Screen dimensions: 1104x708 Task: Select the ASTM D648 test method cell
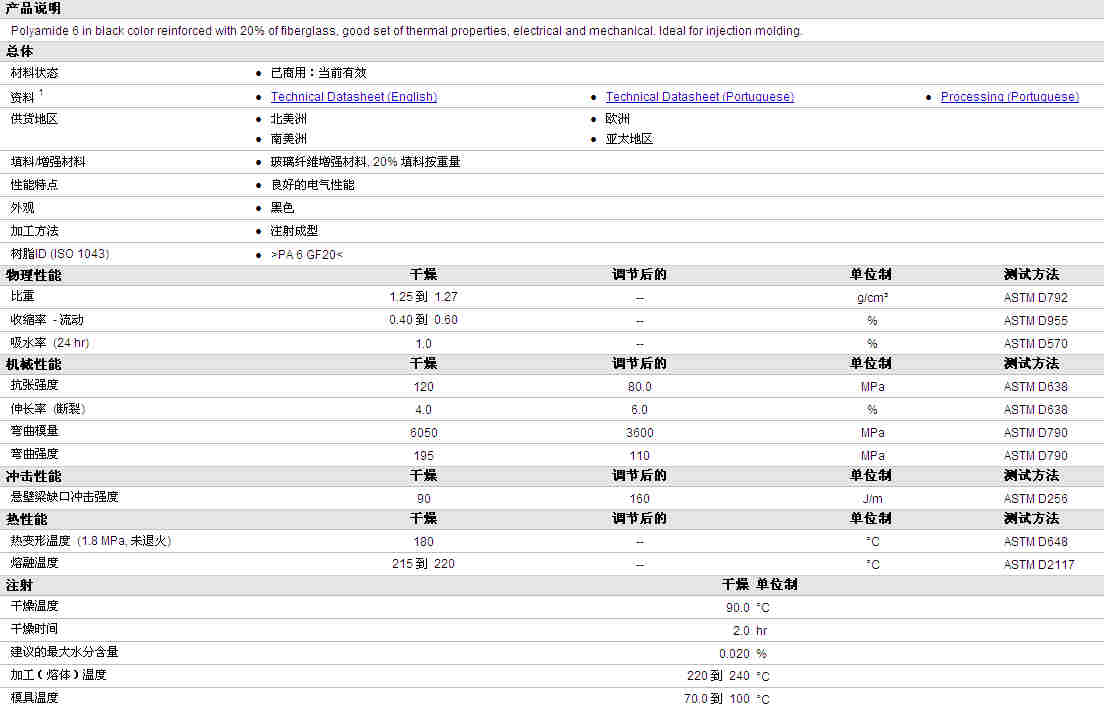click(1035, 542)
